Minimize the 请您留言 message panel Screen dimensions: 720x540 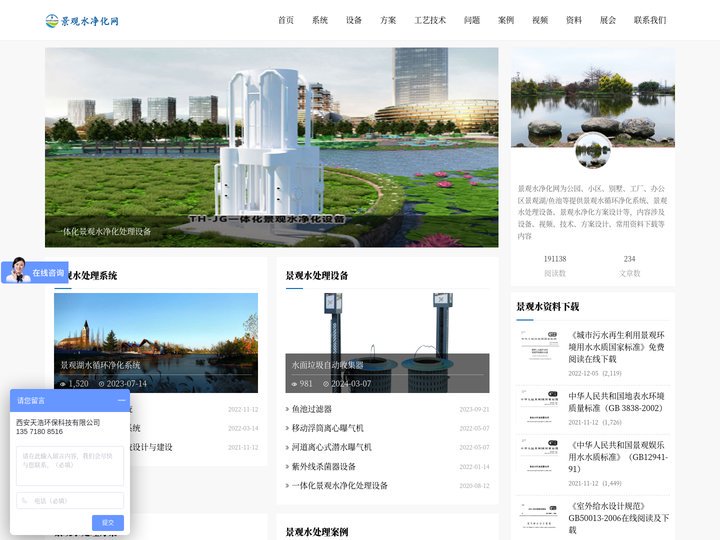tap(121, 400)
